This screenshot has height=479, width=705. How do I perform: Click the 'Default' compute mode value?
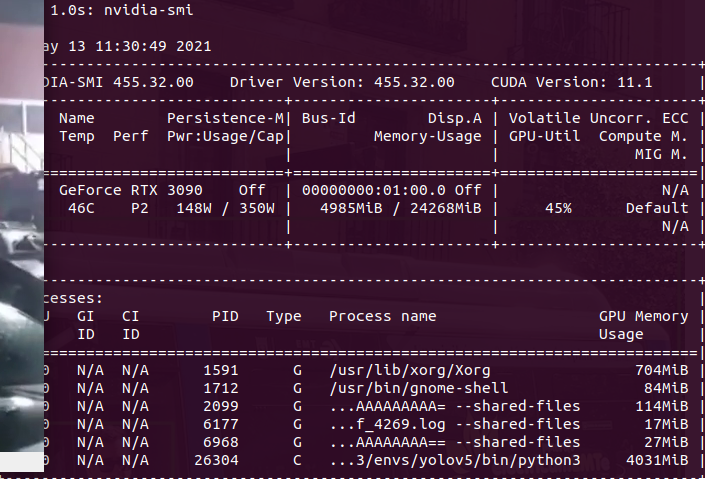point(657,208)
